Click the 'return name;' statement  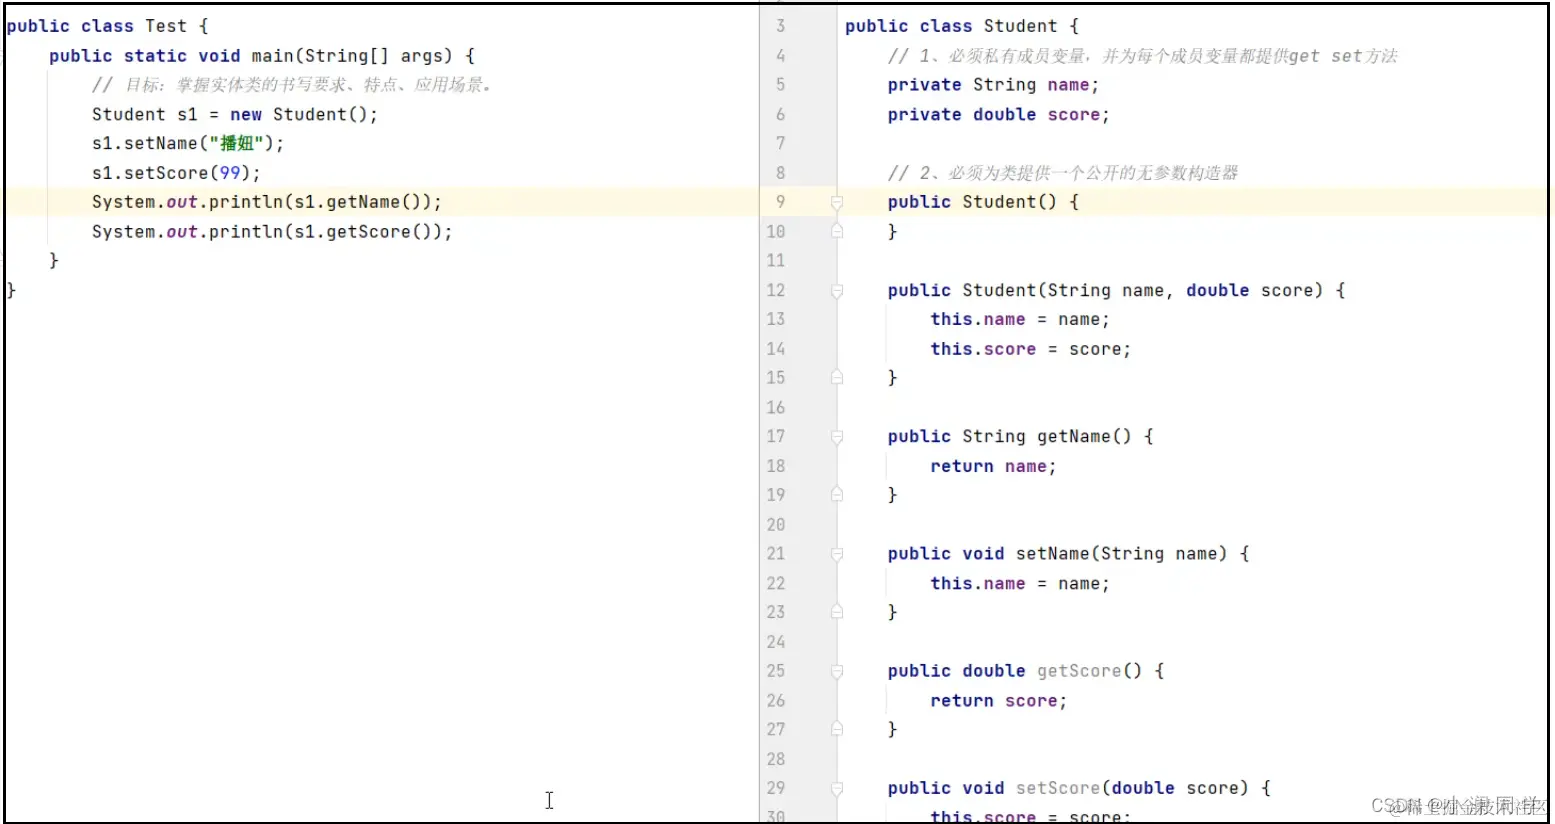click(x=993, y=466)
